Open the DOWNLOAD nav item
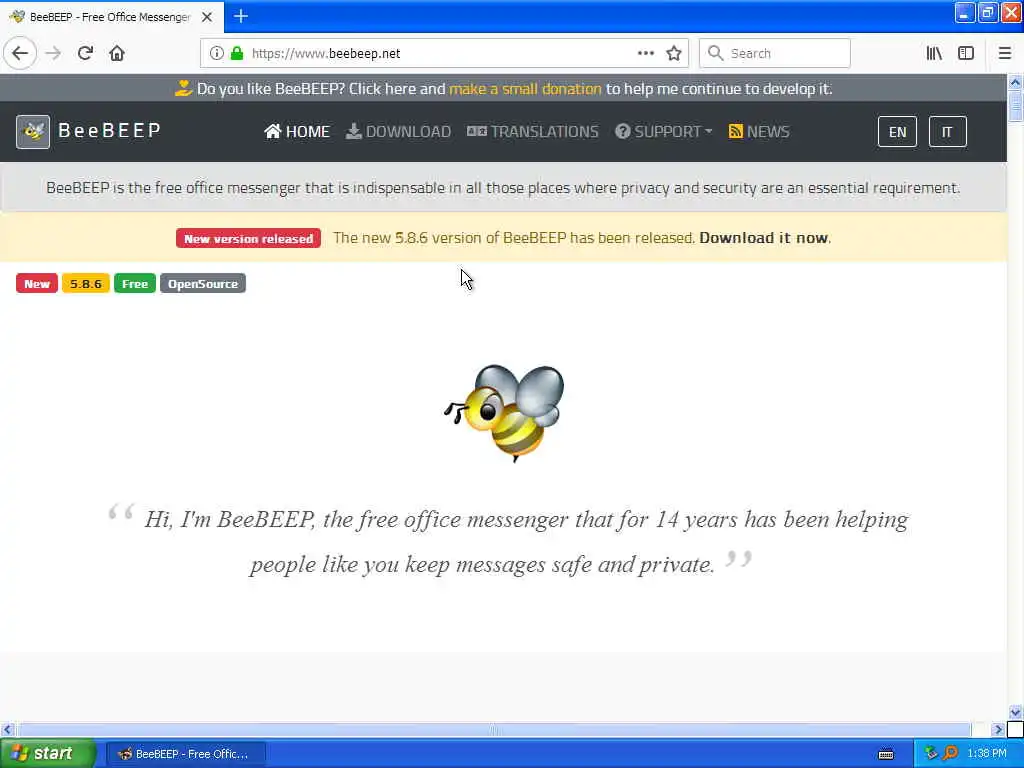1024x768 pixels. (x=398, y=131)
